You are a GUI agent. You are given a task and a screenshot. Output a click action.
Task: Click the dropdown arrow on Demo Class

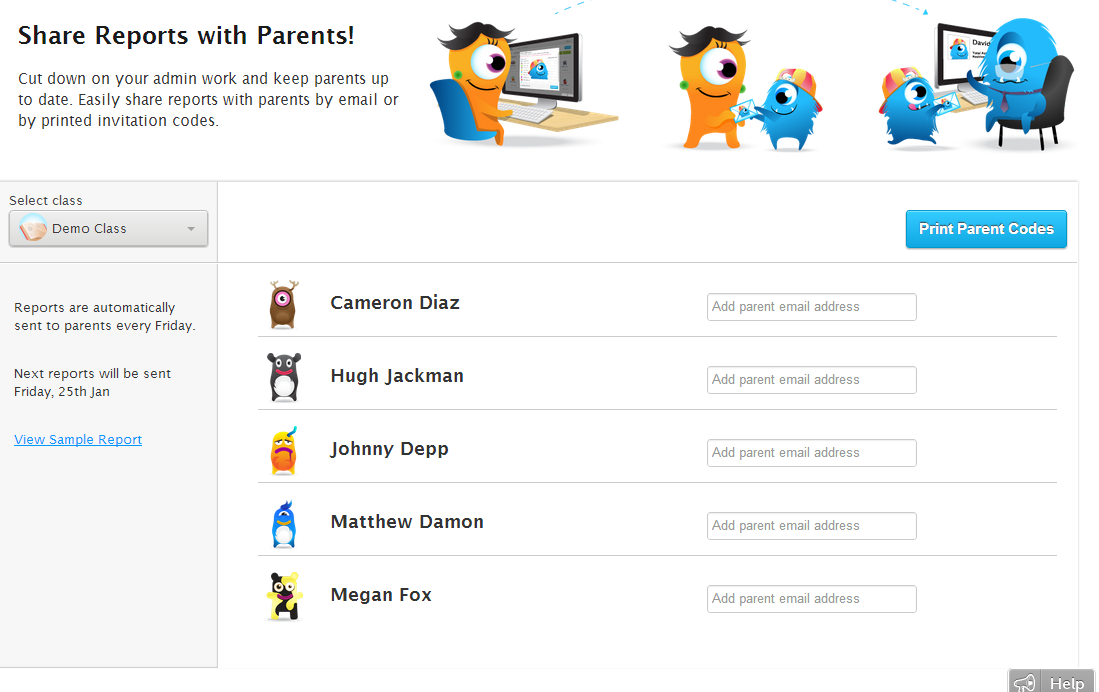192,228
